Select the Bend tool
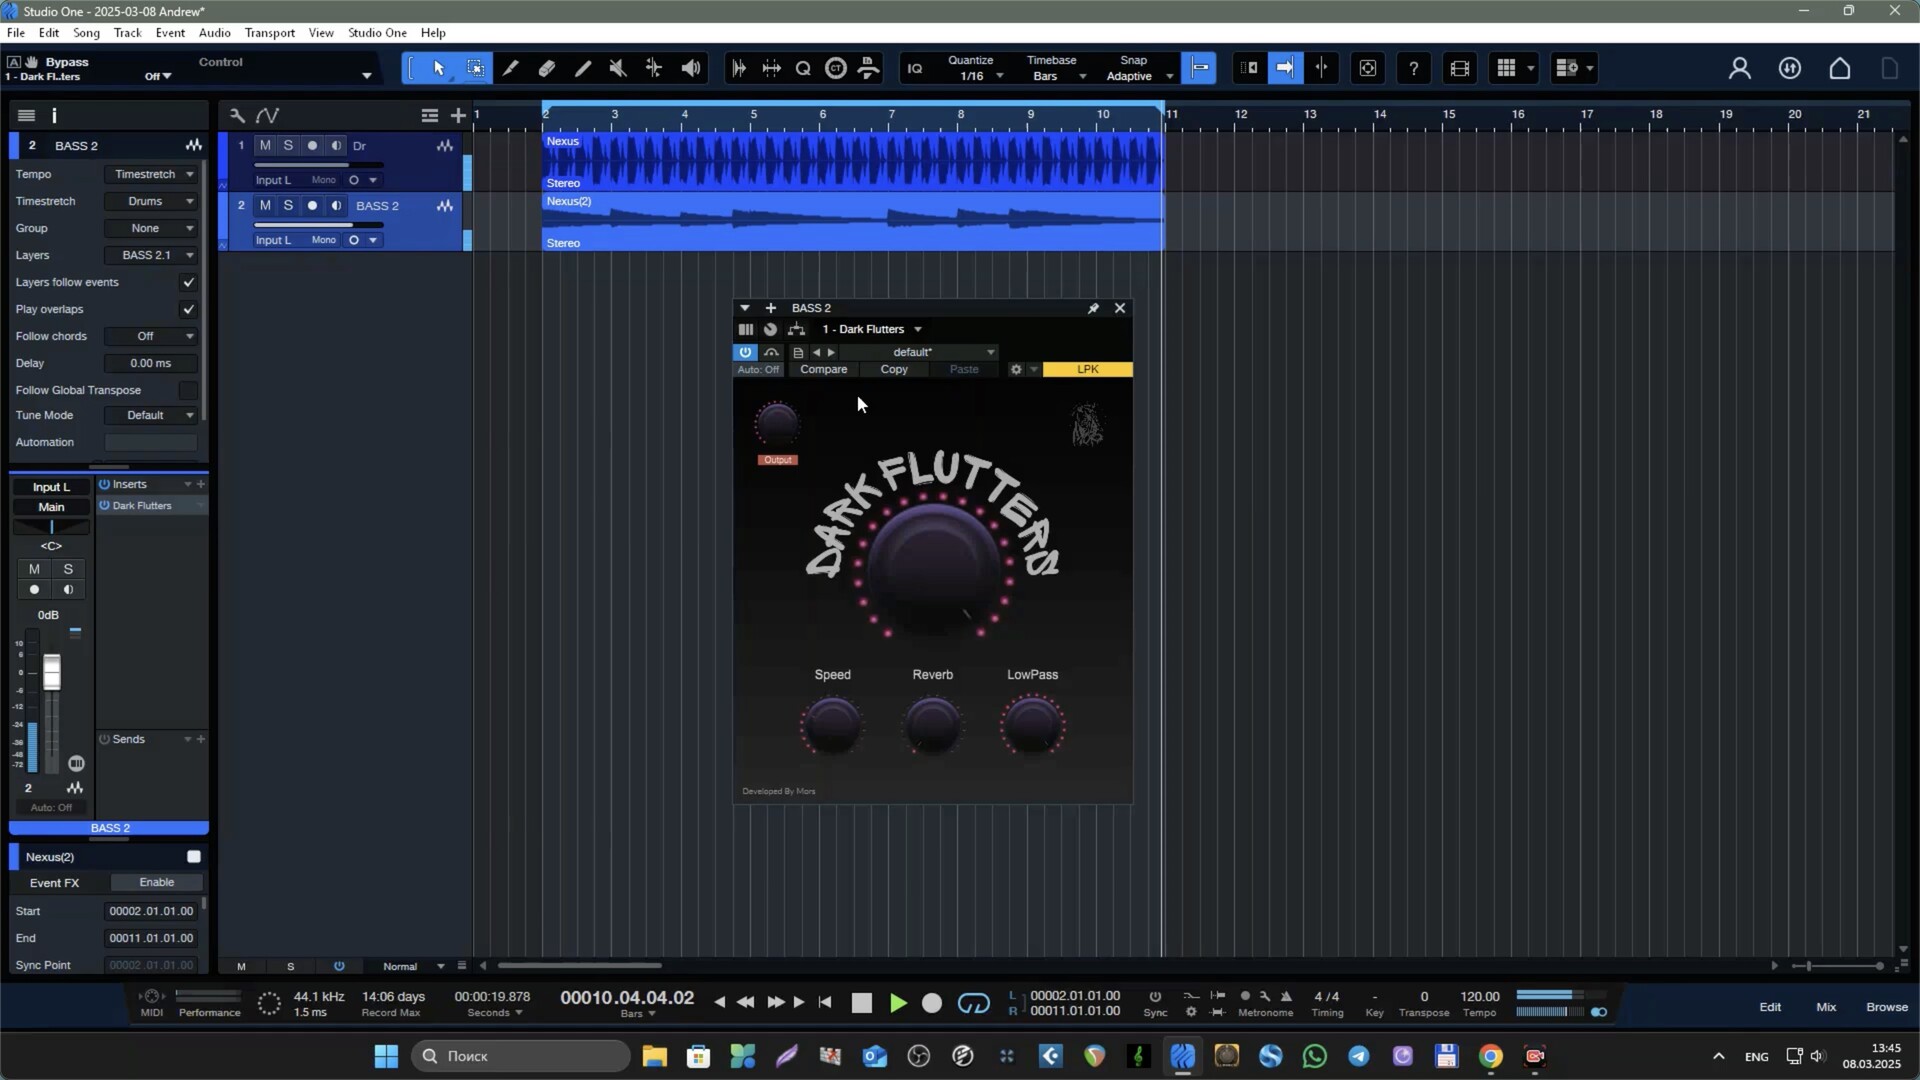This screenshot has width=1920, height=1080. (x=654, y=68)
